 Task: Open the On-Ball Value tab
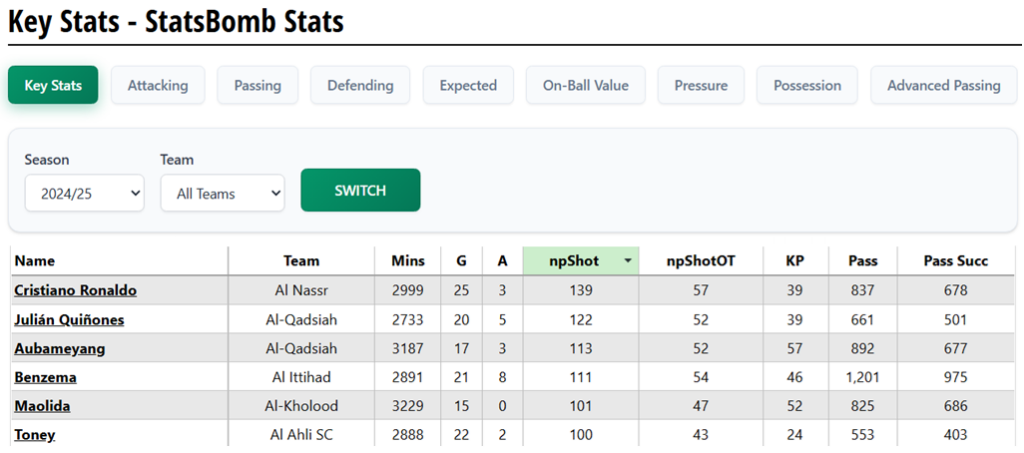[x=585, y=86]
